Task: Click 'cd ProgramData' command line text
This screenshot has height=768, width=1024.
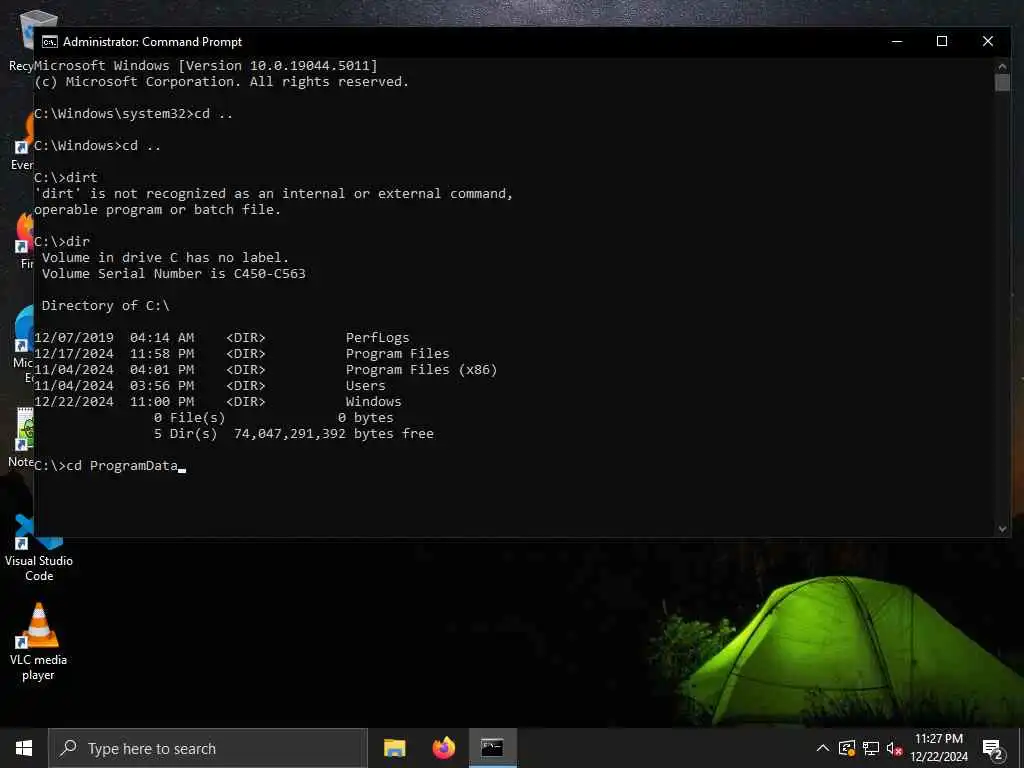Action: click(x=122, y=466)
